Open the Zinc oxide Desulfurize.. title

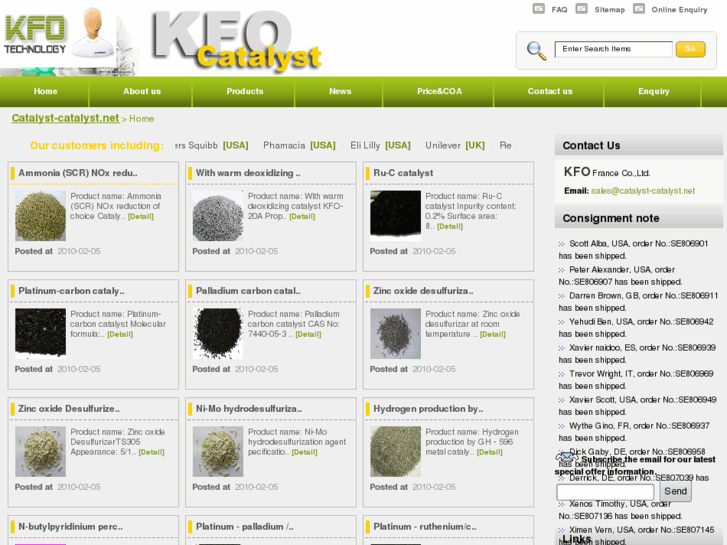click(x=69, y=409)
